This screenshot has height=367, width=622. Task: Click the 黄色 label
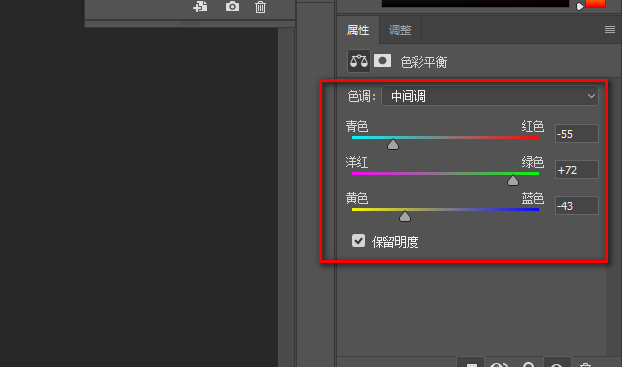(357, 198)
